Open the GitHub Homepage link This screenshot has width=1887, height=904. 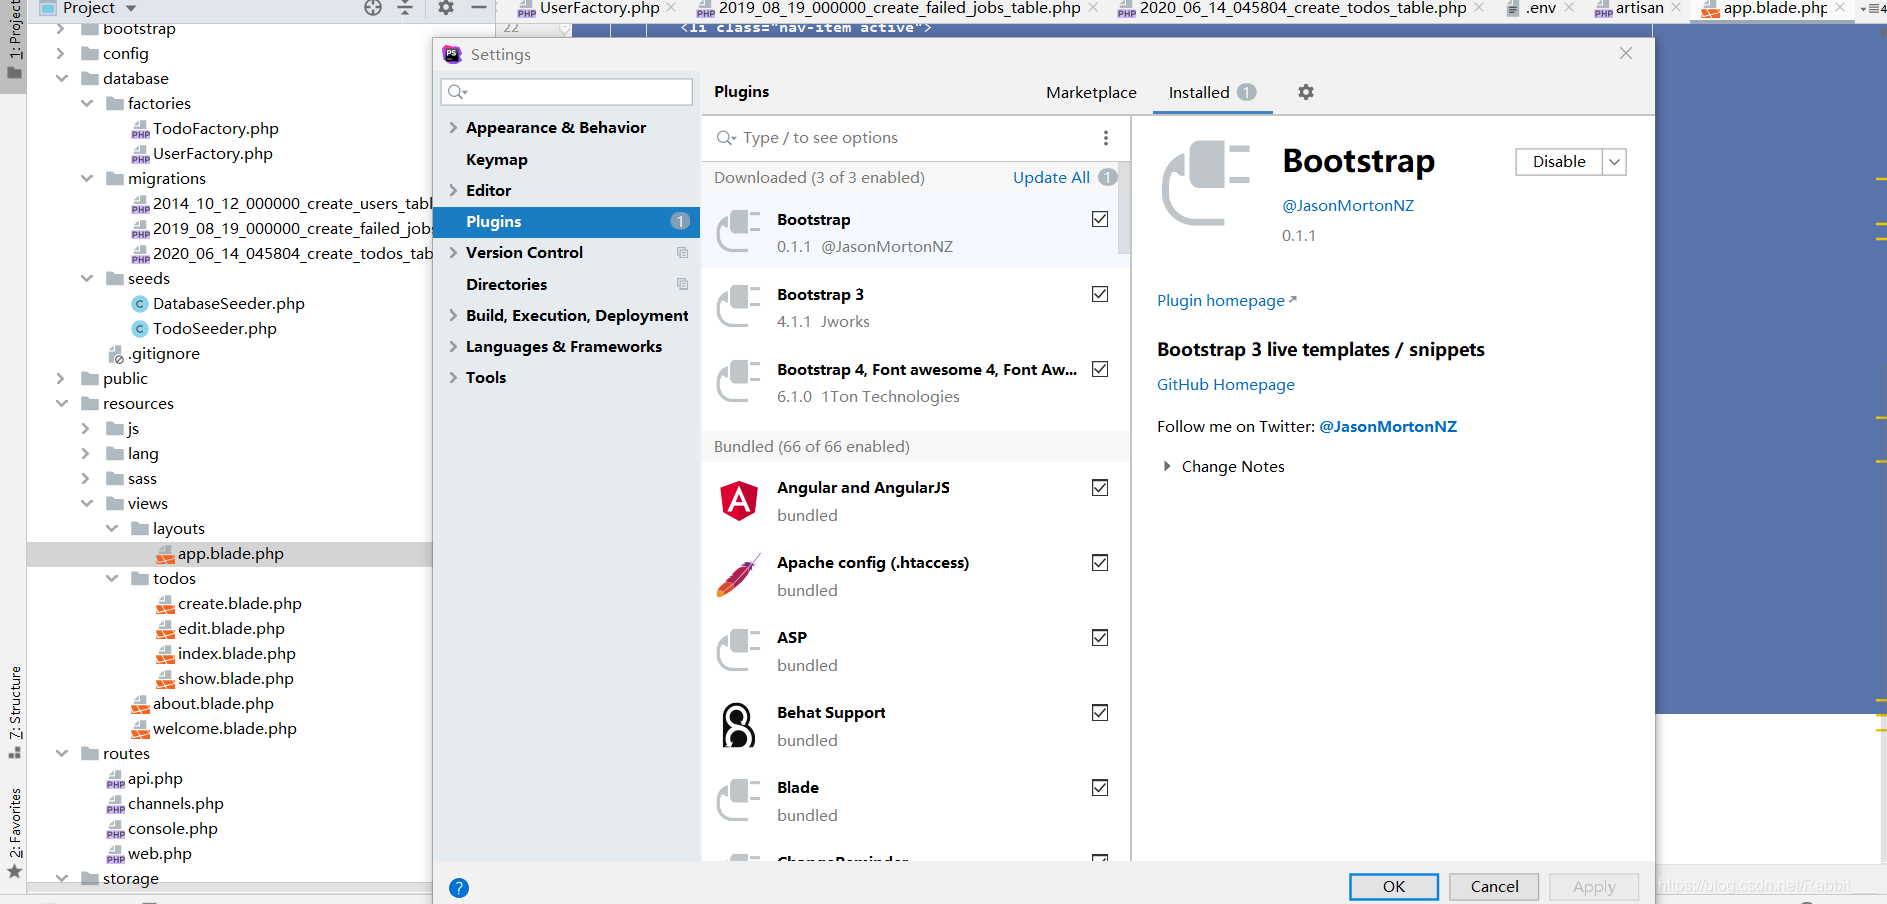pos(1226,384)
